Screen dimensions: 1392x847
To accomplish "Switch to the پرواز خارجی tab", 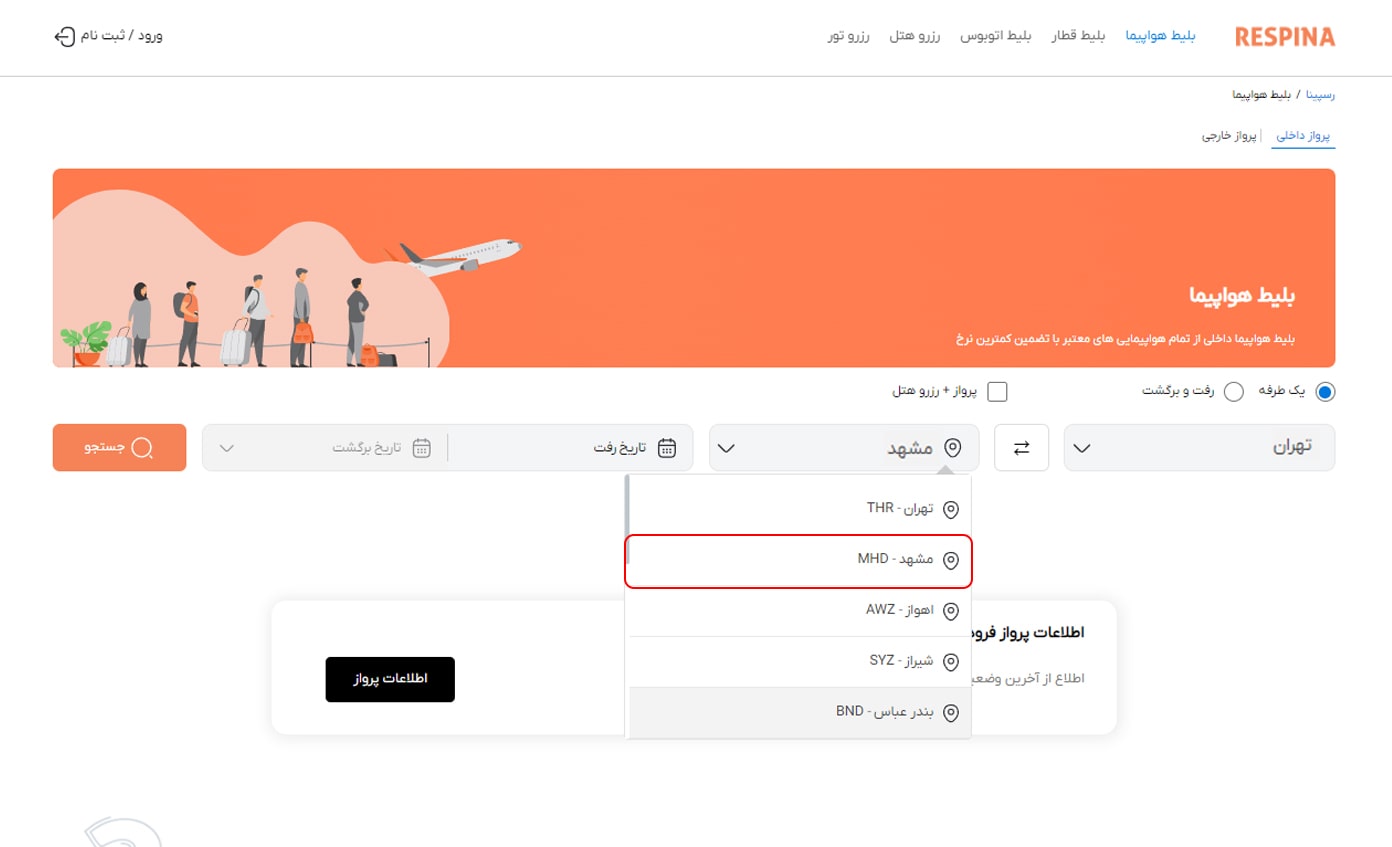I will click(1228, 136).
